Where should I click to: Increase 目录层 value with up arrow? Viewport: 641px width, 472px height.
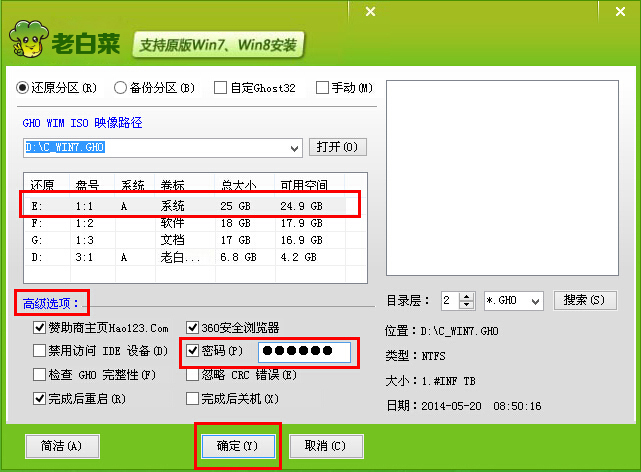[466, 296]
